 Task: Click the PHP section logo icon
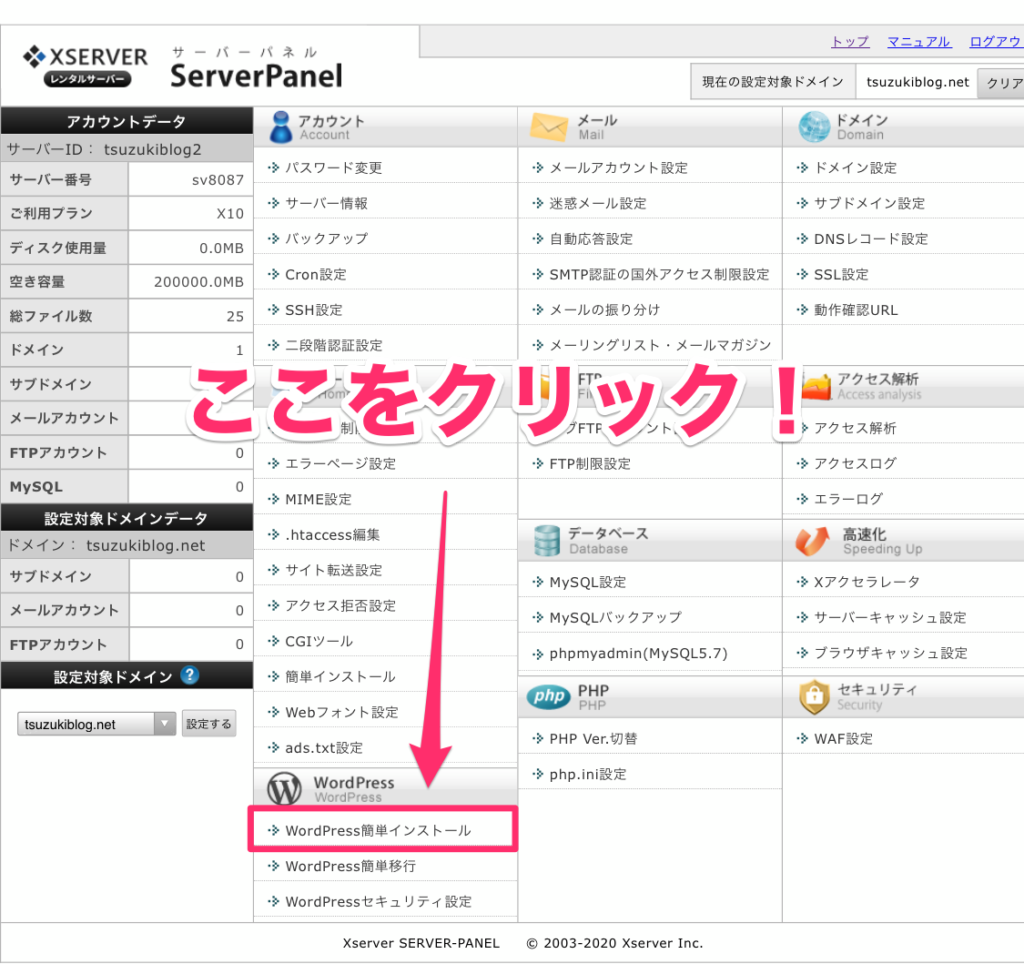coord(549,697)
